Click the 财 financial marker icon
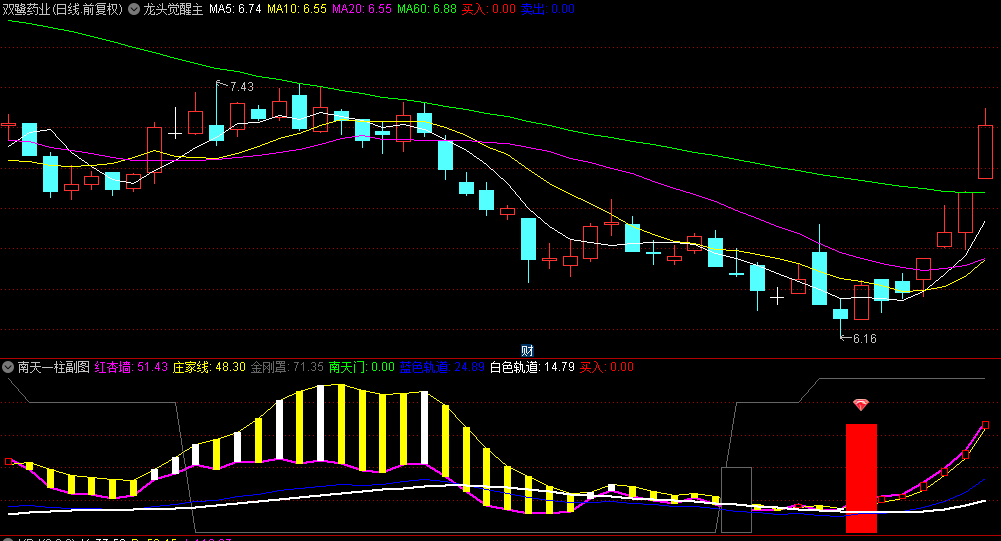Viewport: 1001px width, 541px height. point(527,351)
